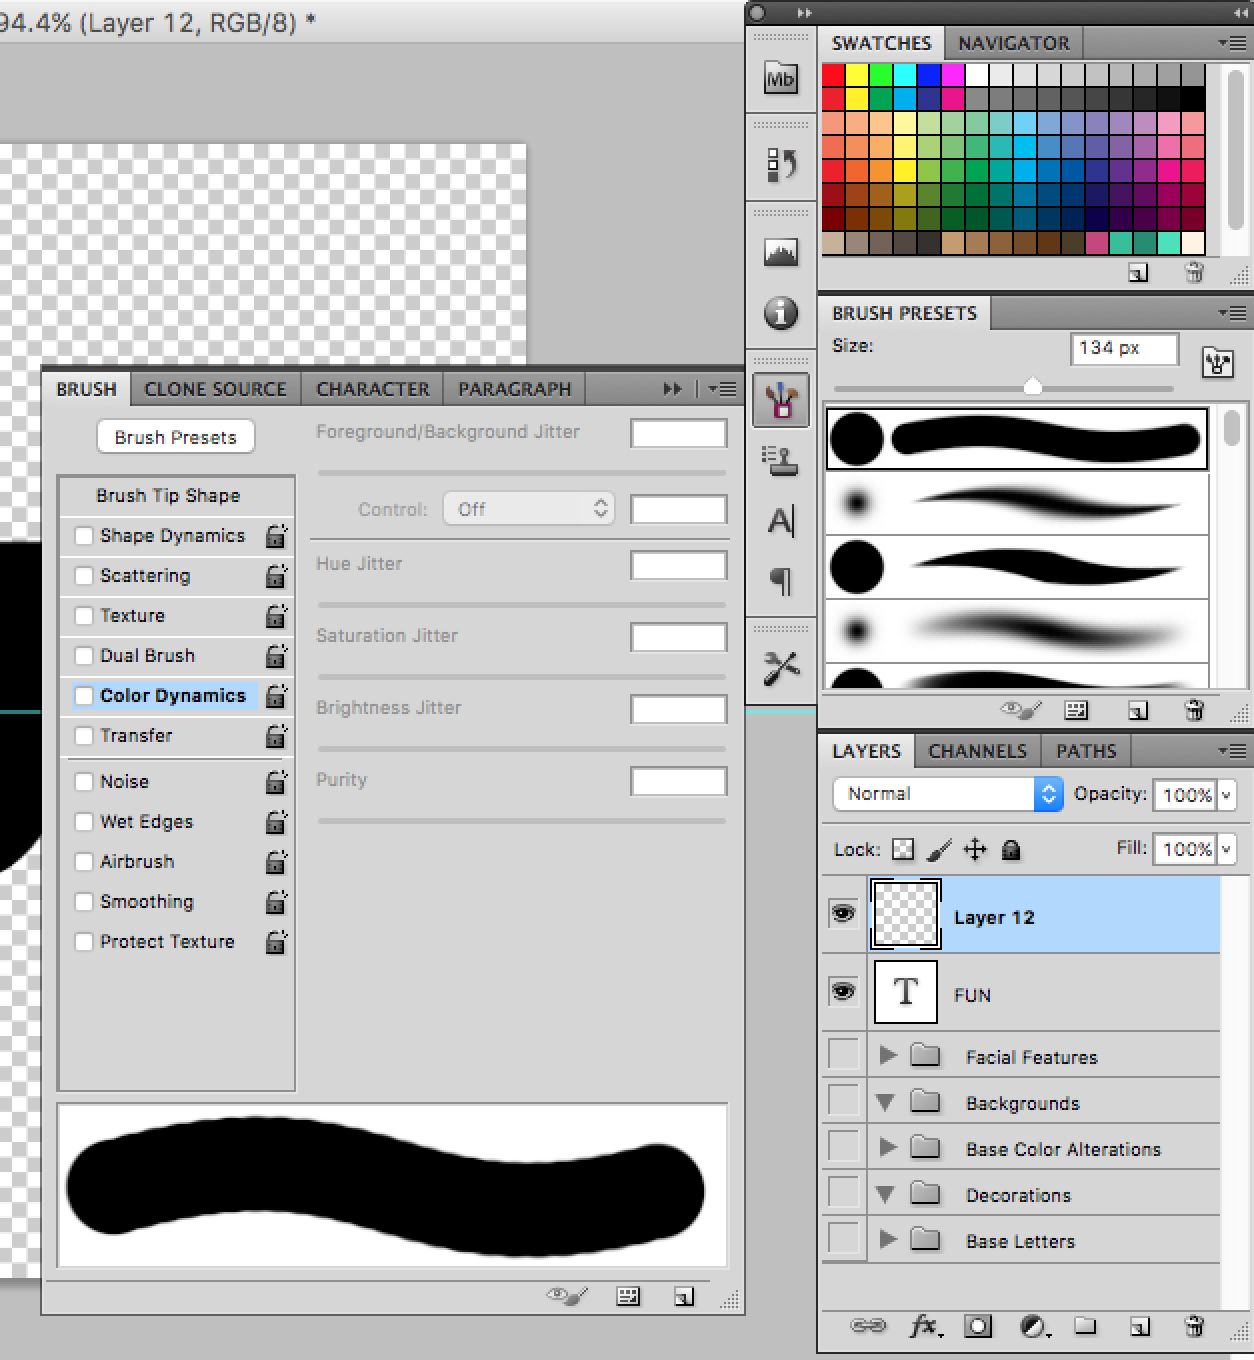Expand the Facial Features group
The height and width of the screenshot is (1360, 1254).
(x=887, y=1055)
